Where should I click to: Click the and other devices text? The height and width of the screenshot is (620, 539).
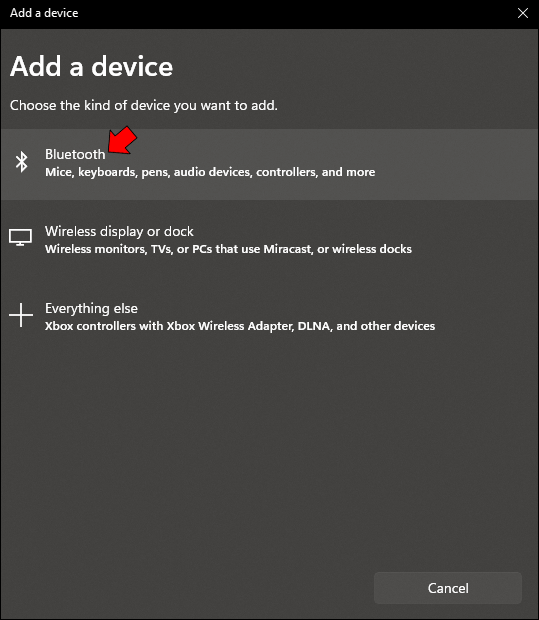tap(386, 326)
